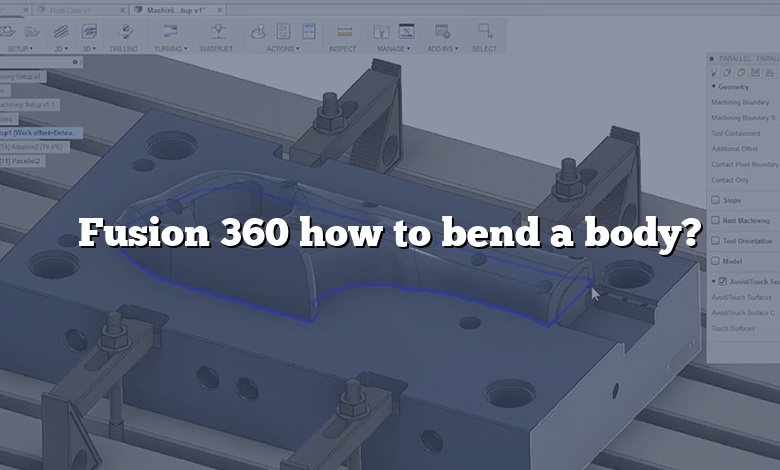This screenshot has height=470, width=780.
Task: Open the ACTIONS dropdown menu
Action: pyautogui.click(x=283, y=49)
